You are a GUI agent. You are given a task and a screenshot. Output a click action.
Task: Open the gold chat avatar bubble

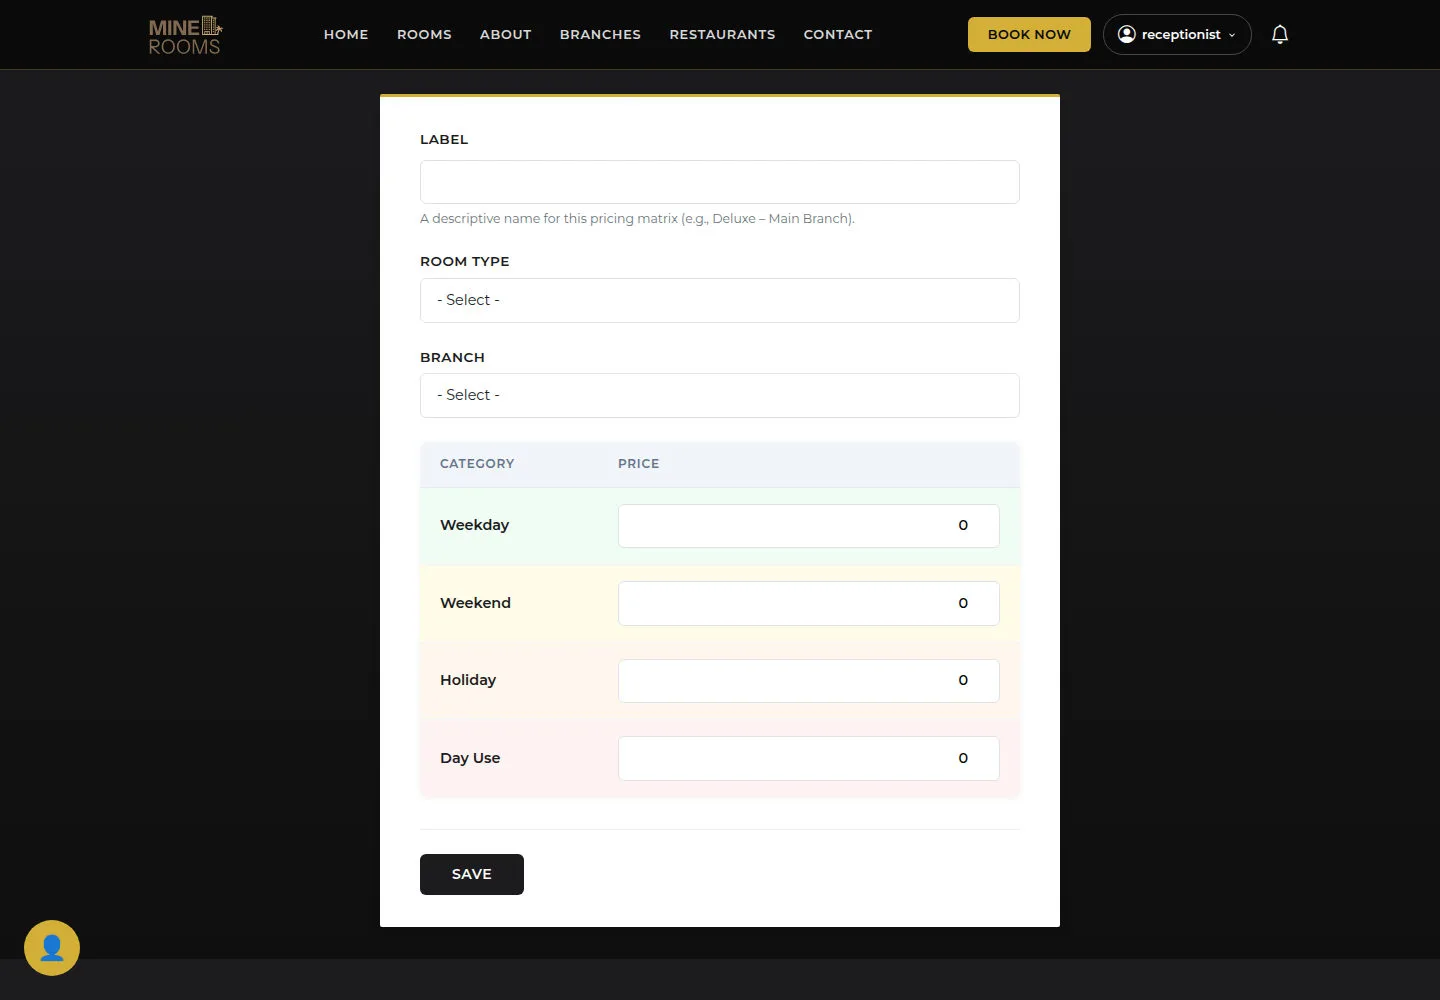52,948
